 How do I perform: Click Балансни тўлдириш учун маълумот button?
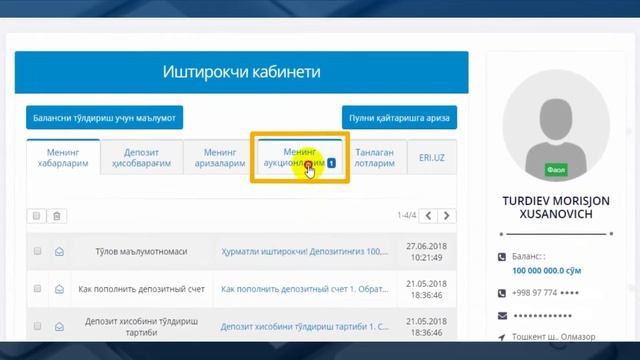tap(104, 118)
